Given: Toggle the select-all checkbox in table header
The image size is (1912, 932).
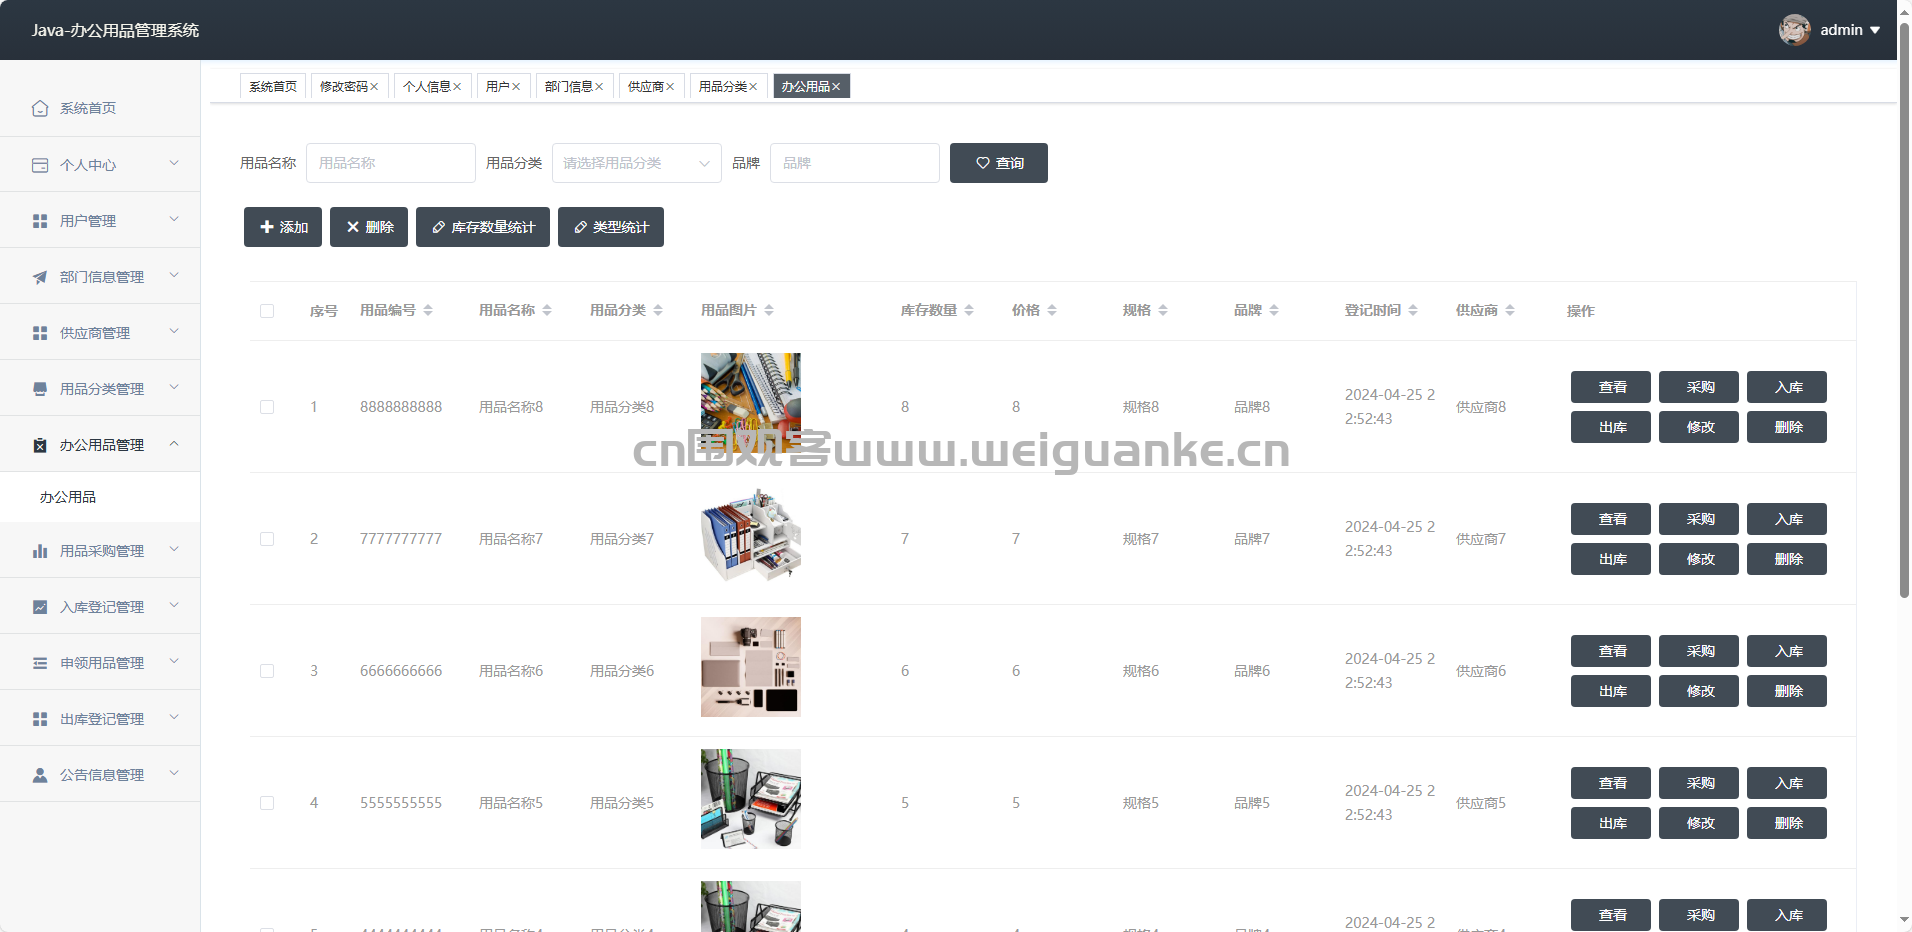Looking at the screenshot, I should coord(267,311).
